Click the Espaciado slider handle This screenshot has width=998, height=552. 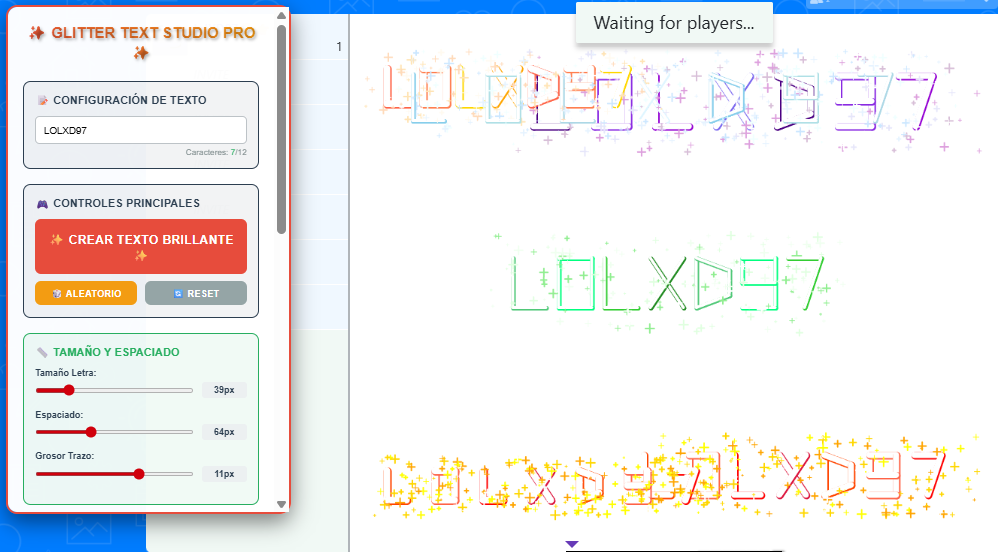(91, 432)
